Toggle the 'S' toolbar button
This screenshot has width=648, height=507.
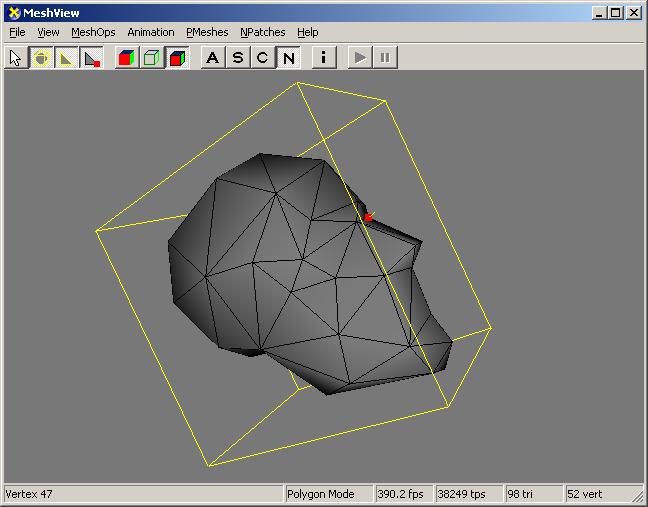coord(237,57)
